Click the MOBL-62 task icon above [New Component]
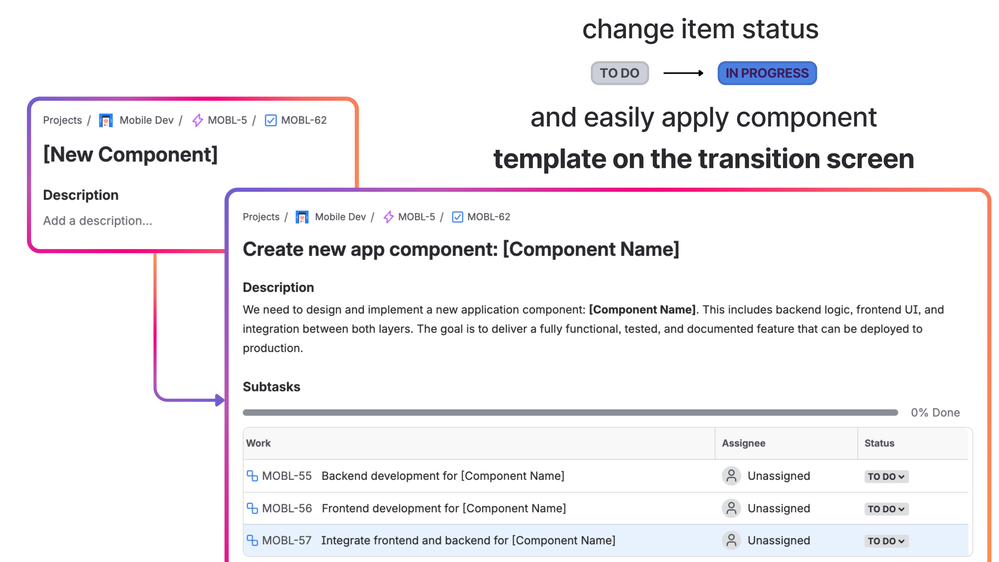 tap(270, 120)
